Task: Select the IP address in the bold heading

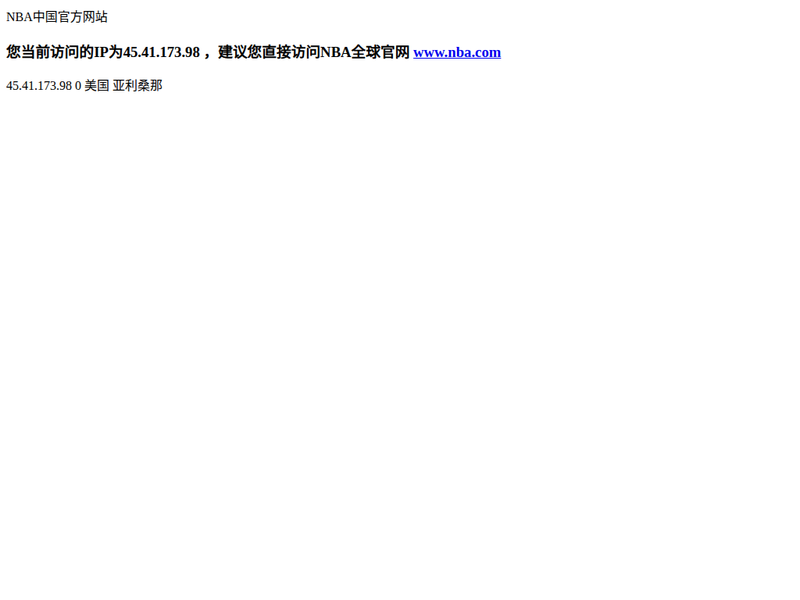Action: (161, 53)
